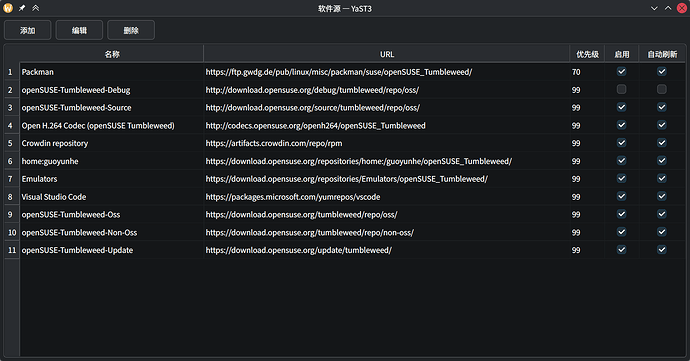Screen dimensions: 690x361
Task: Toggle Packman auto-refresh checkbox
Action: click(x=662, y=71)
